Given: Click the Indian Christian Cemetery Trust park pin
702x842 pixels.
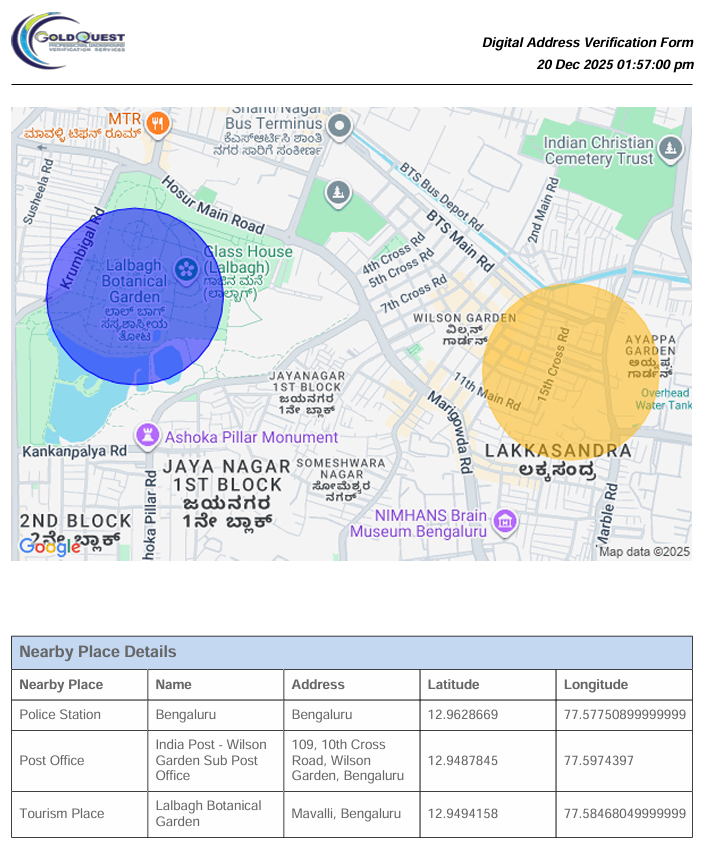Looking at the screenshot, I should point(670,148).
